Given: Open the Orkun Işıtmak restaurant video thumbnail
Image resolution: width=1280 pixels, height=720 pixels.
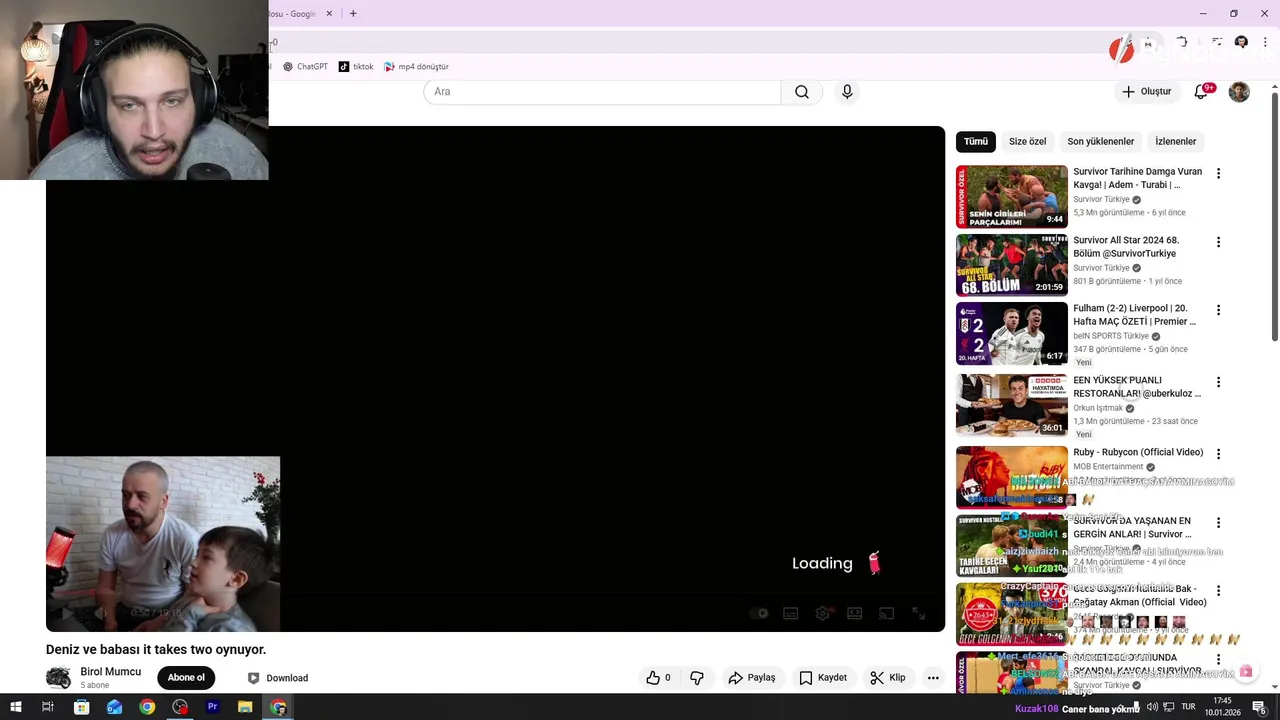Looking at the screenshot, I should 1011,405.
